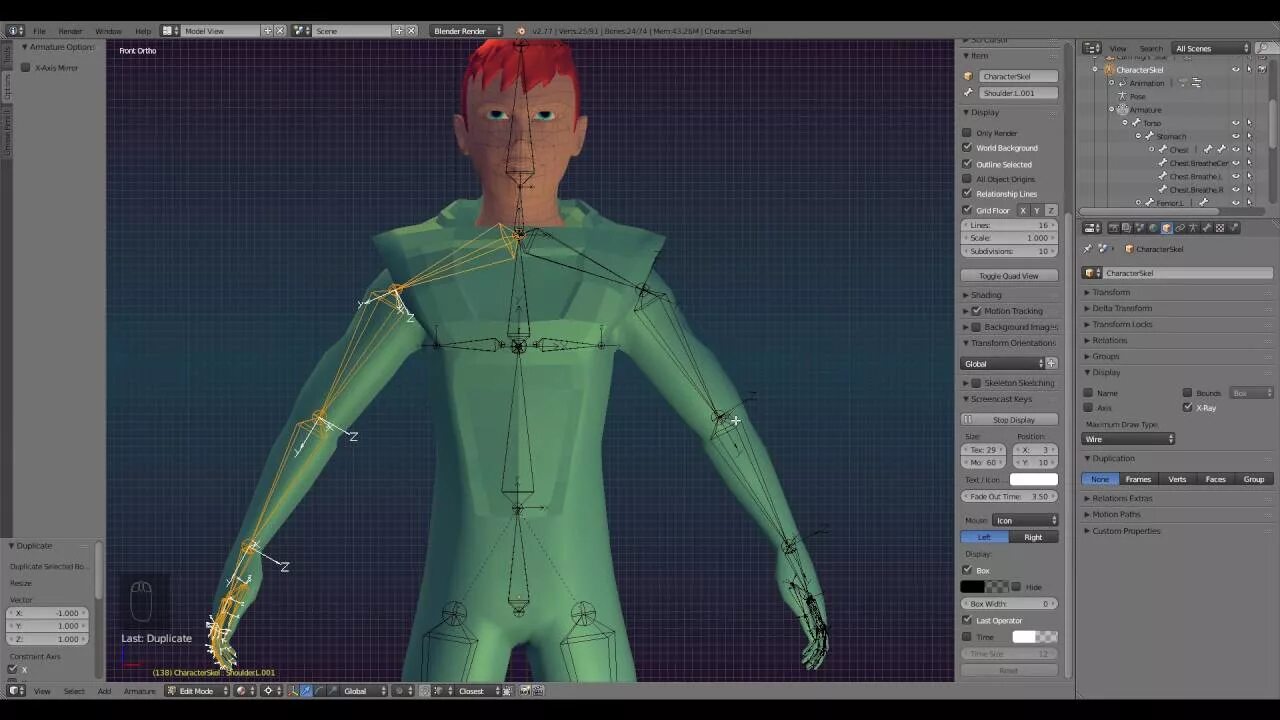1280x720 pixels.
Task: Click the Toggle Quad View button
Action: click(x=1009, y=276)
